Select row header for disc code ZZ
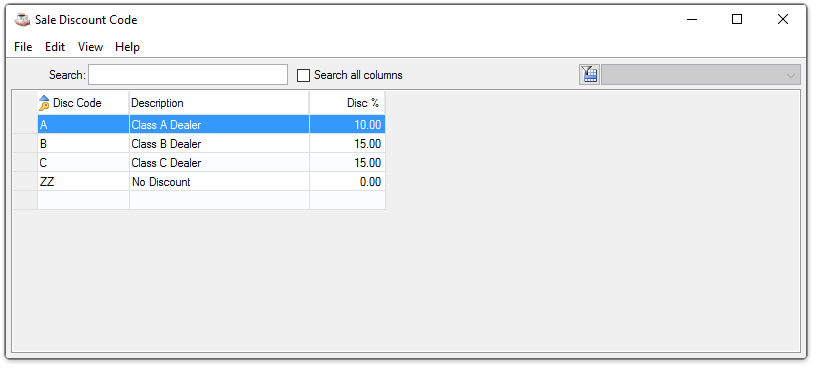The image size is (816, 368). coord(25,182)
